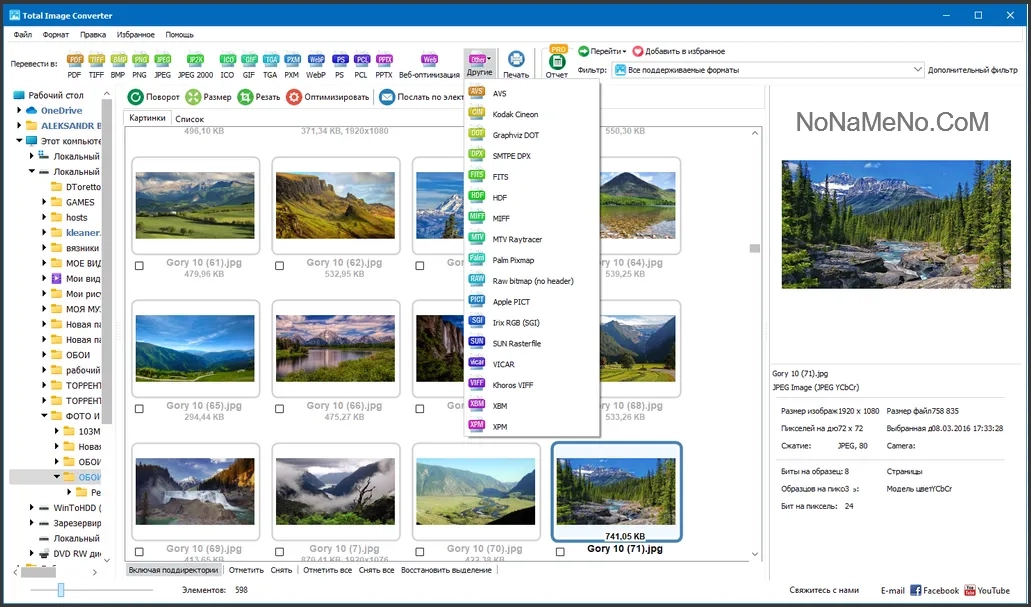Click the thumbnail size slider

click(61, 590)
